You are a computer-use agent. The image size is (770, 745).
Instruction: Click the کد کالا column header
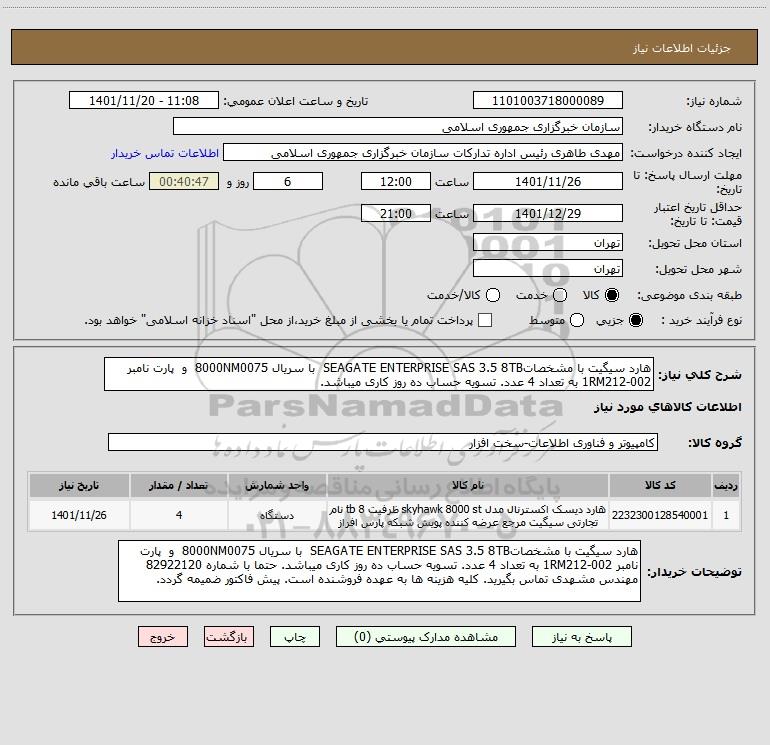pyautogui.click(x=660, y=486)
